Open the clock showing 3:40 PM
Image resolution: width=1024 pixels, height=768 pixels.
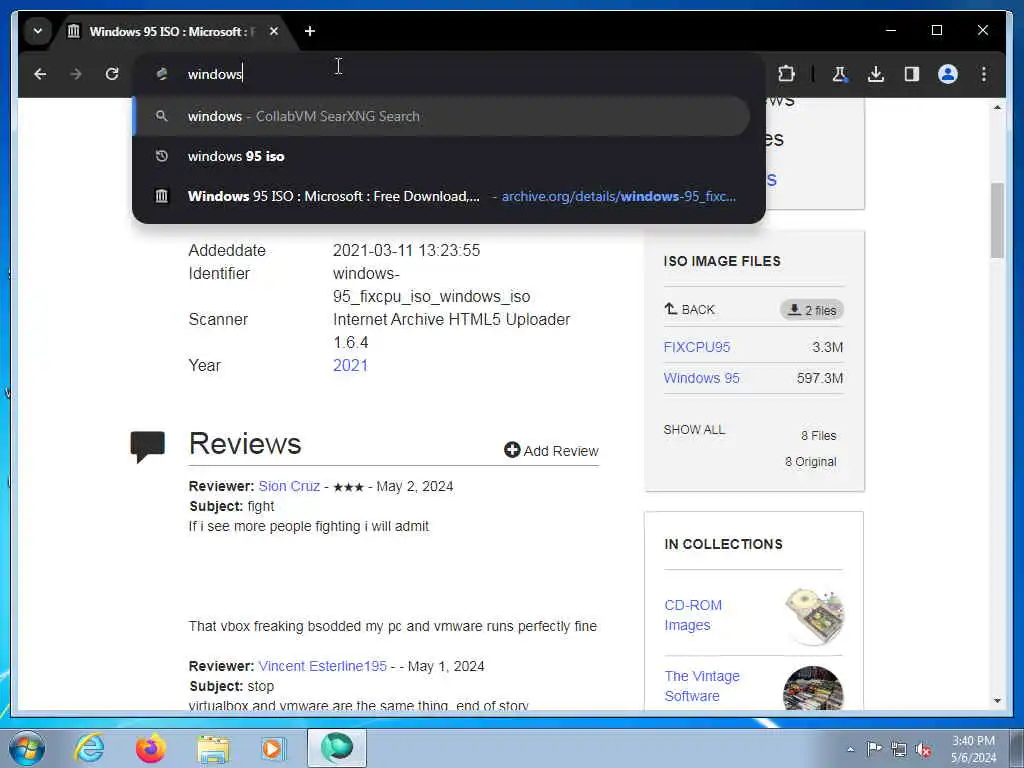[x=973, y=749]
